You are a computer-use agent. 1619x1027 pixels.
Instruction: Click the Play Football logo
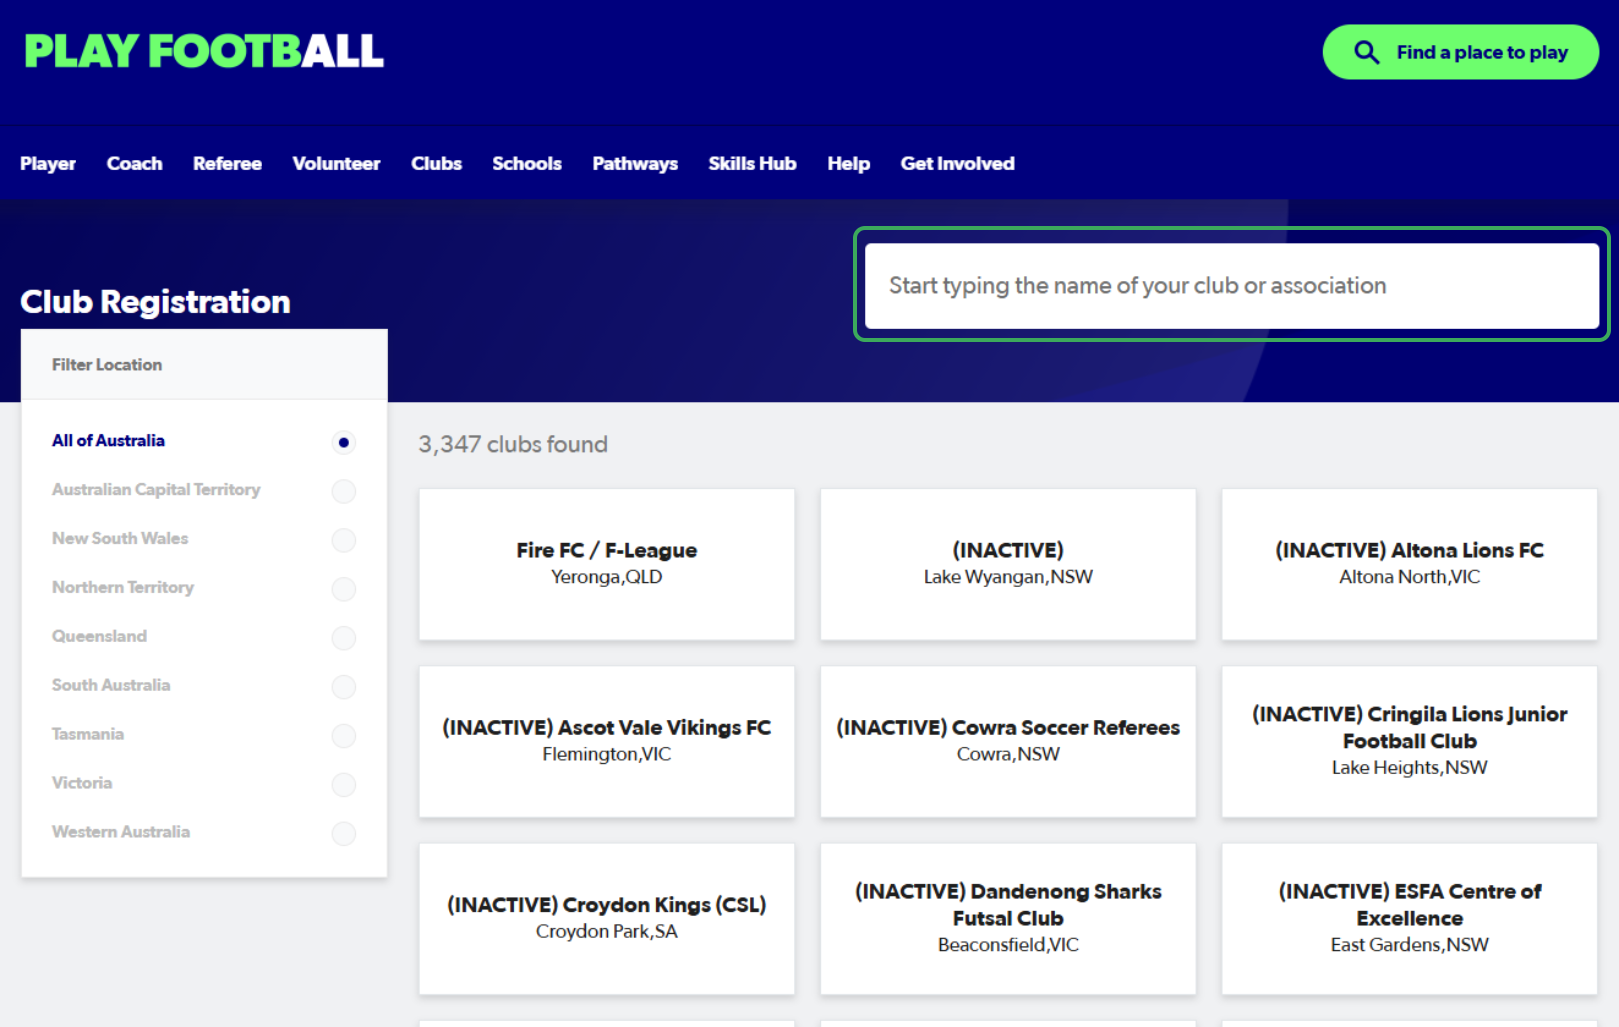(204, 51)
